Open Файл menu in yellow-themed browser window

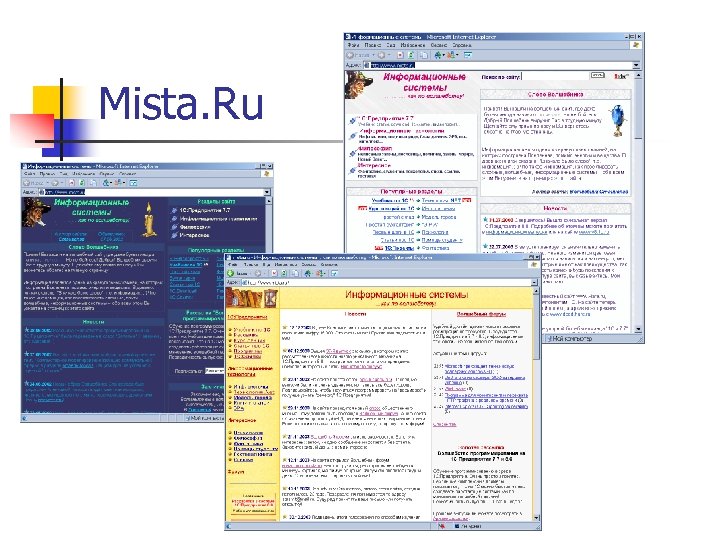point(233,265)
